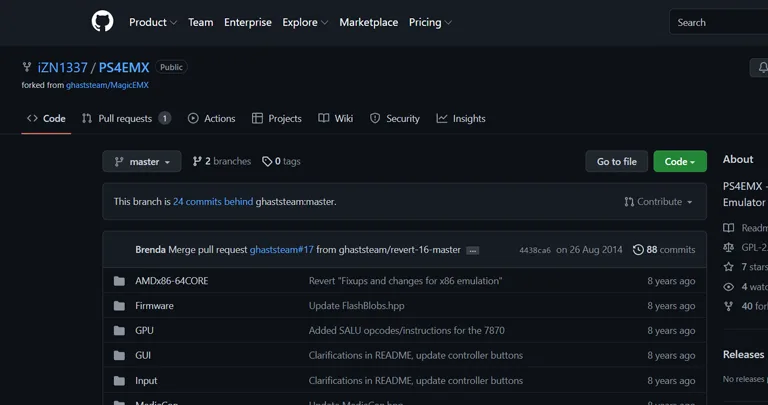768x405 pixels.
Task: Open the Team page
Action: pos(200,23)
